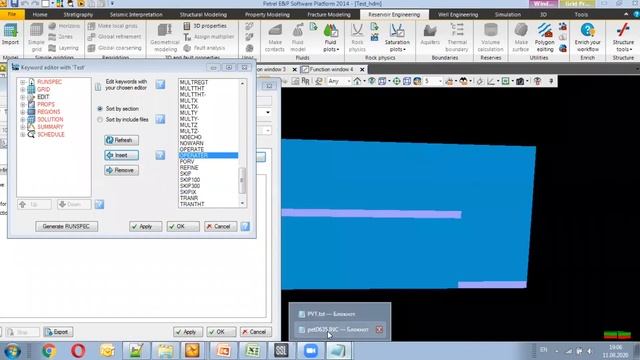The width and height of the screenshot is (640, 360).
Task: Switch to the Simulation ribbon tab
Action: click(x=508, y=14)
